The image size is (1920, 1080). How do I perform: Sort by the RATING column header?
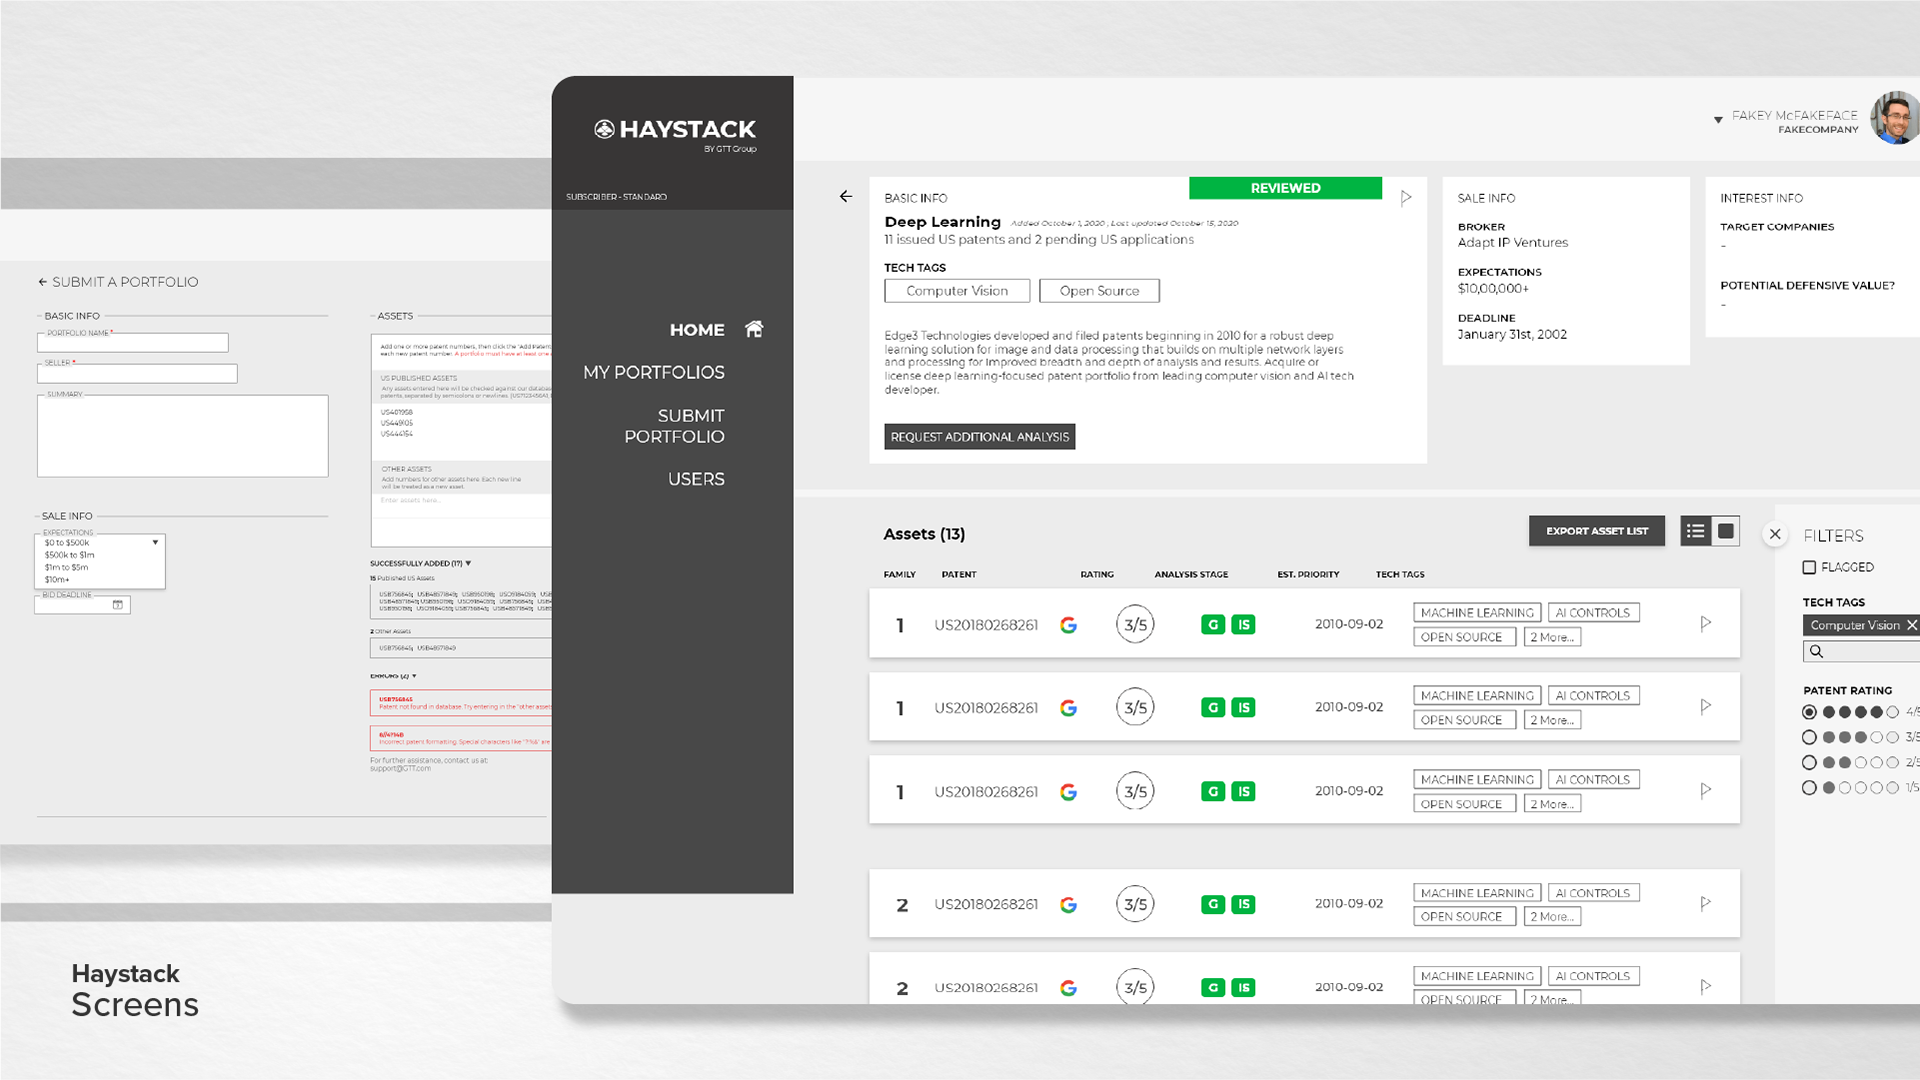pos(1097,575)
